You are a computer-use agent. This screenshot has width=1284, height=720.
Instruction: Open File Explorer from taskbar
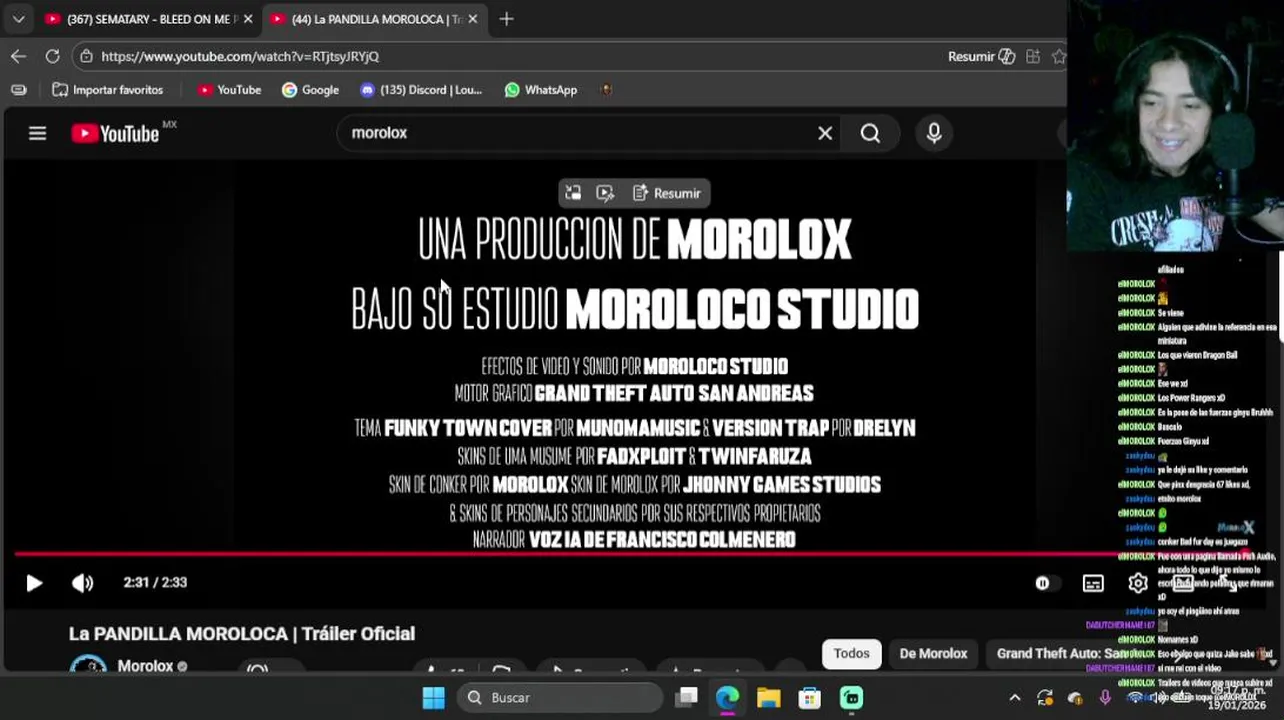point(768,698)
